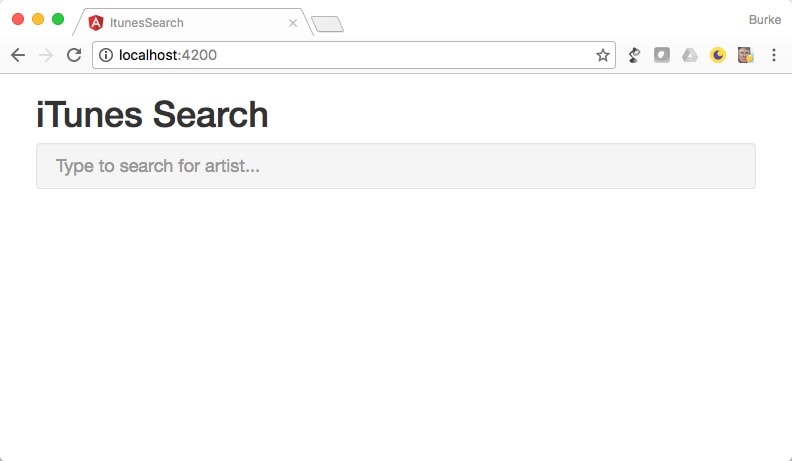
Task: Select the ItunesSearch tab
Action: coord(193,23)
